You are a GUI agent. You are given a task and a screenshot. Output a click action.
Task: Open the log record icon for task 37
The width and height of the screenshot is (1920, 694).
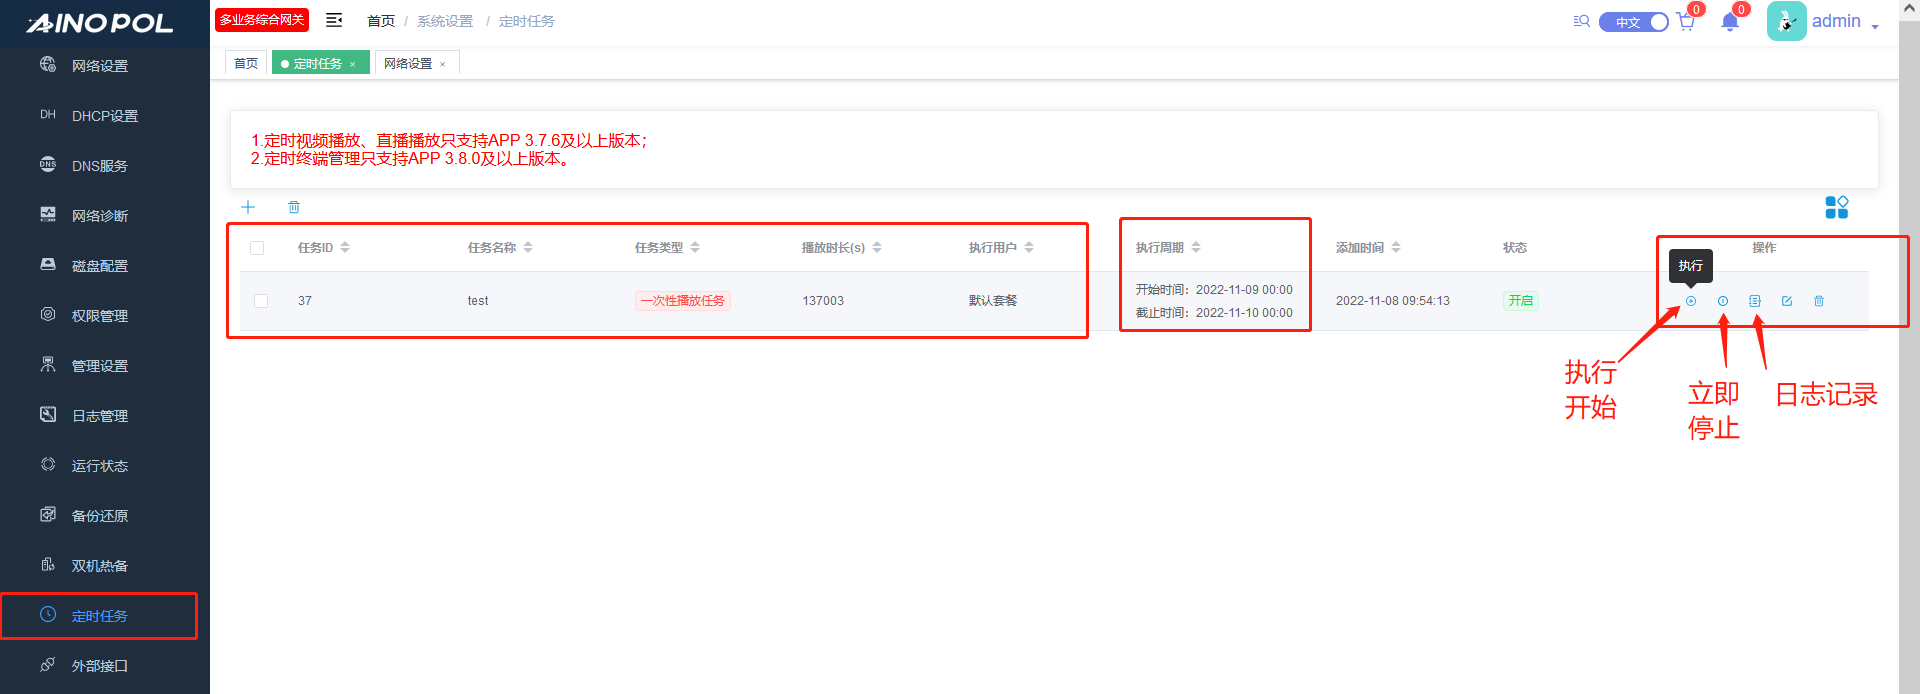point(1755,301)
